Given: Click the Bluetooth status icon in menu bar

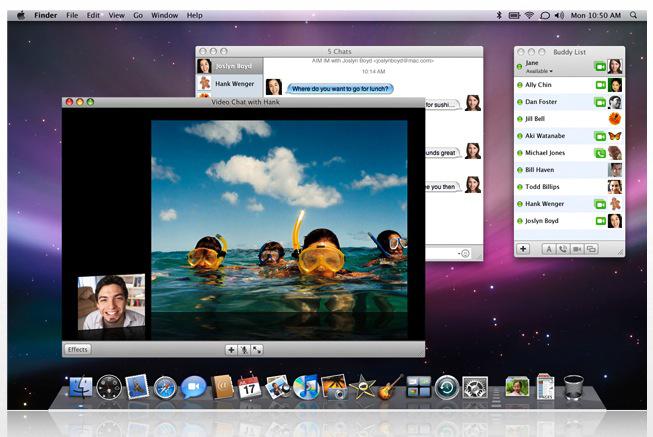Looking at the screenshot, I should point(499,15).
